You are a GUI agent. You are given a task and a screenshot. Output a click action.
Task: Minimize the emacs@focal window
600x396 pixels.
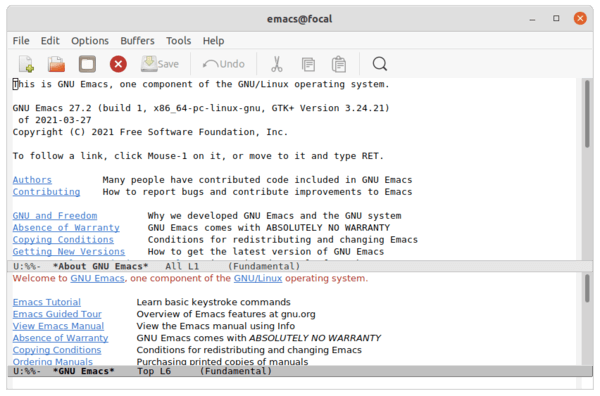point(532,19)
